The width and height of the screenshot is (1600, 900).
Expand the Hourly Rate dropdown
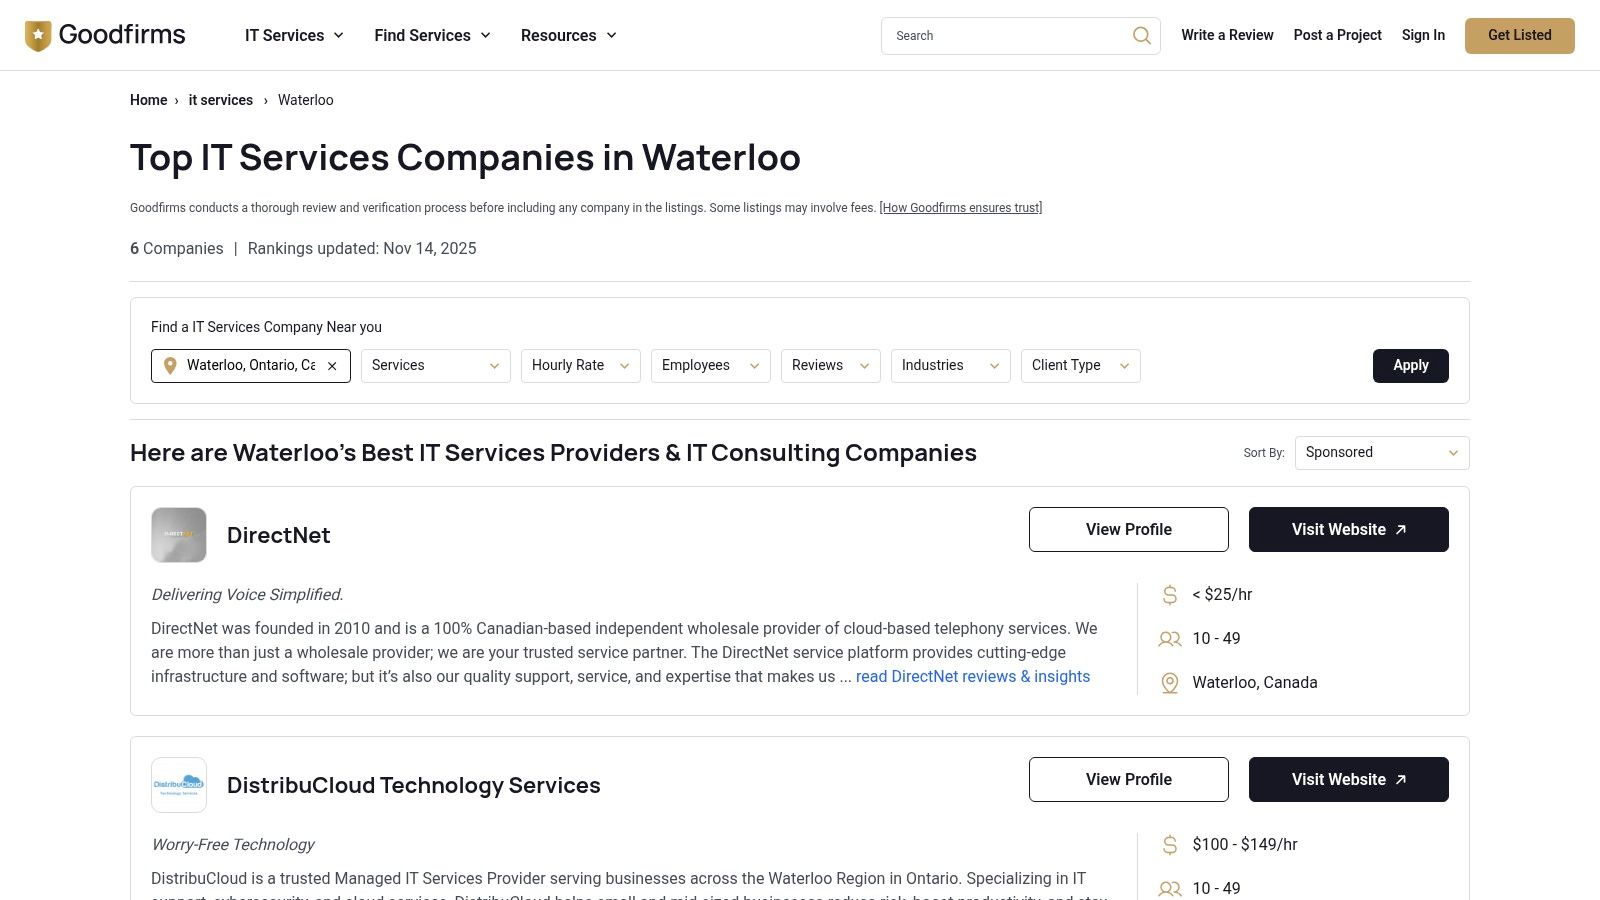(580, 365)
